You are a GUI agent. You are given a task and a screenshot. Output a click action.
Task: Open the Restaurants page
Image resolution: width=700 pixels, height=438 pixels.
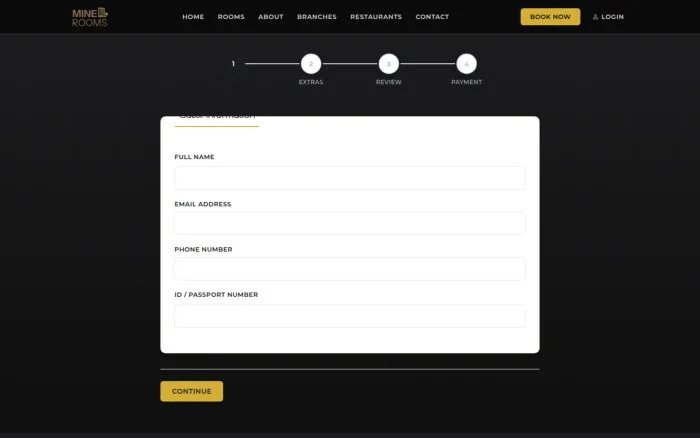point(376,17)
